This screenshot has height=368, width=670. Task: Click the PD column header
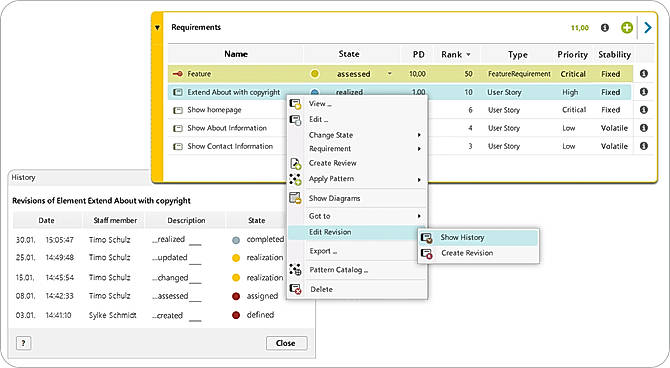(x=418, y=55)
